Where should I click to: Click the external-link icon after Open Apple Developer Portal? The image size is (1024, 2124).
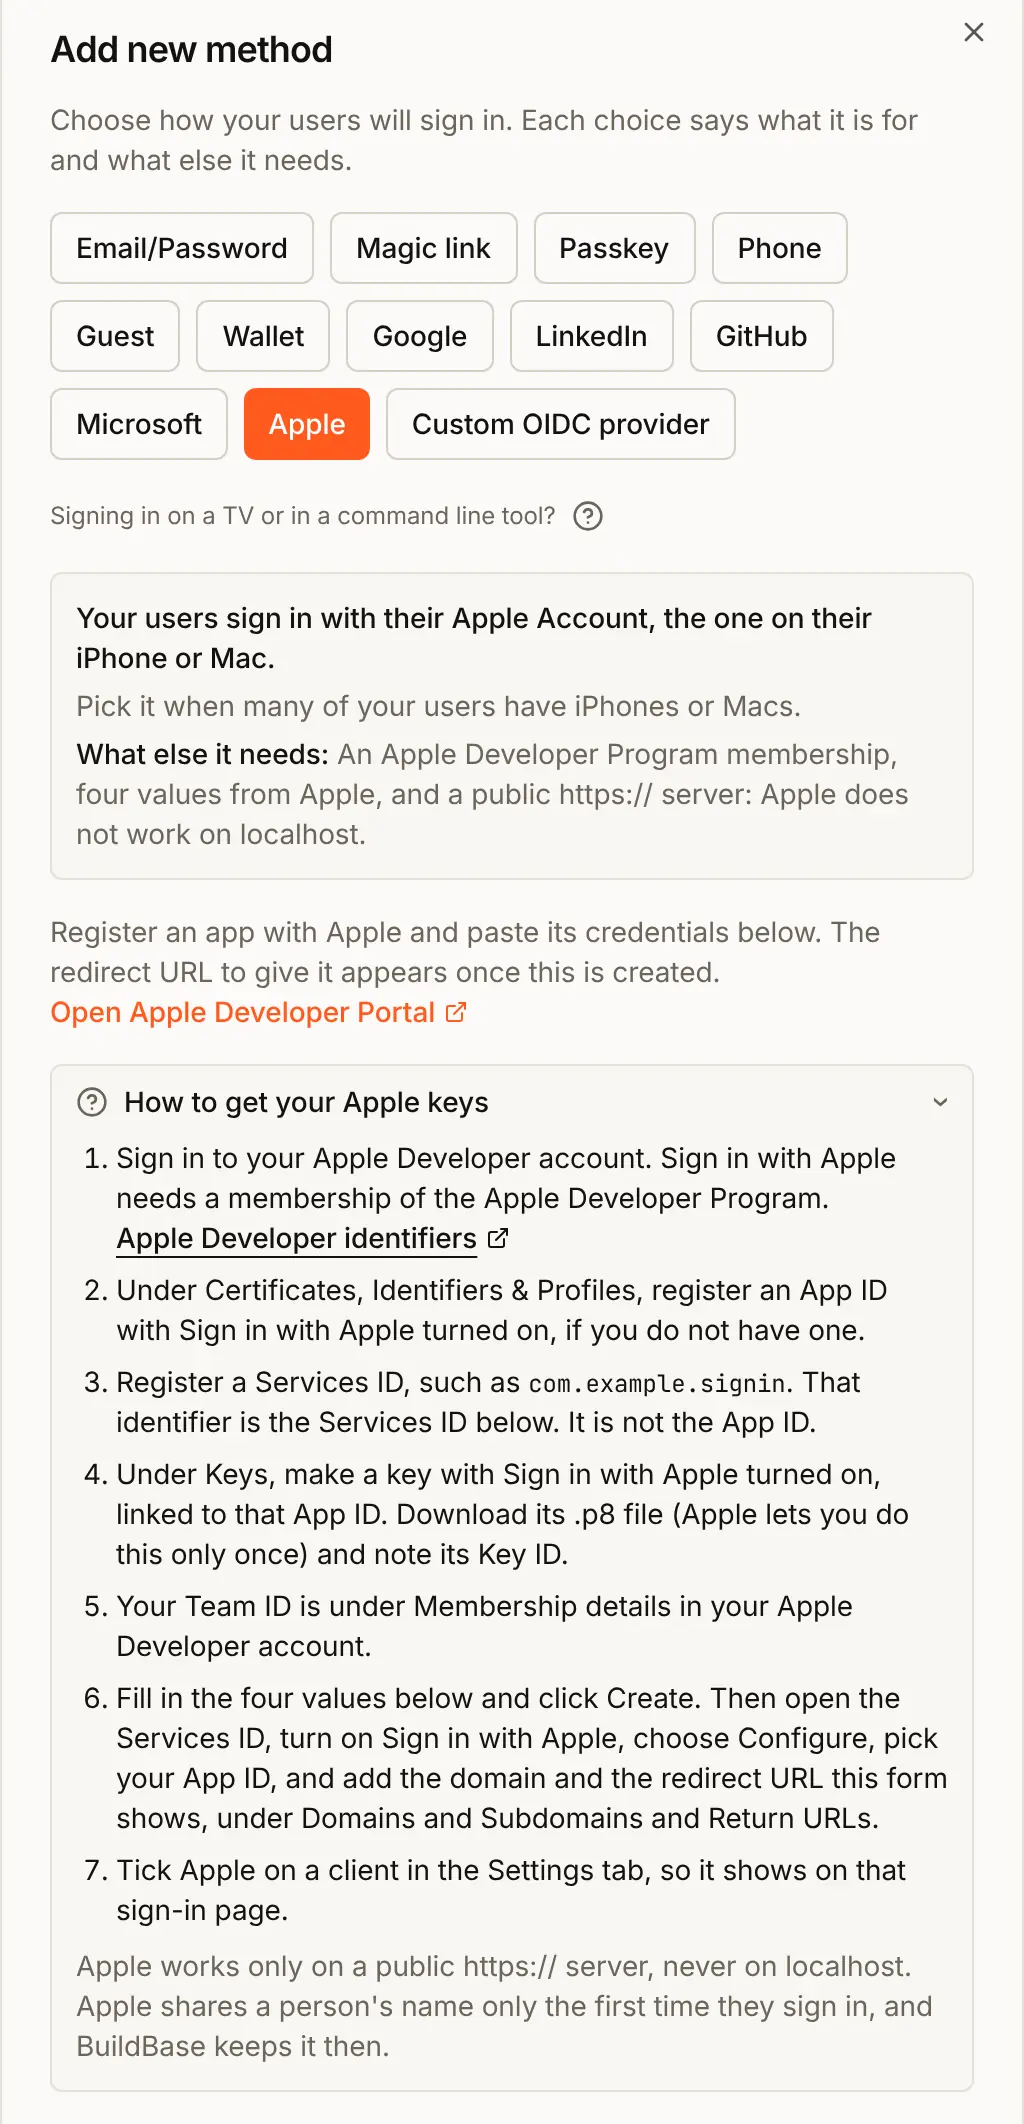(456, 1012)
